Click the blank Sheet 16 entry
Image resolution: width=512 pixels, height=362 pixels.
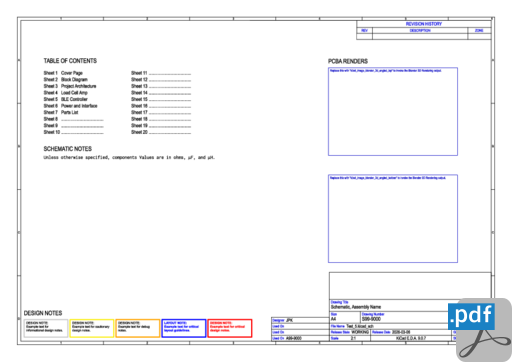(161, 106)
